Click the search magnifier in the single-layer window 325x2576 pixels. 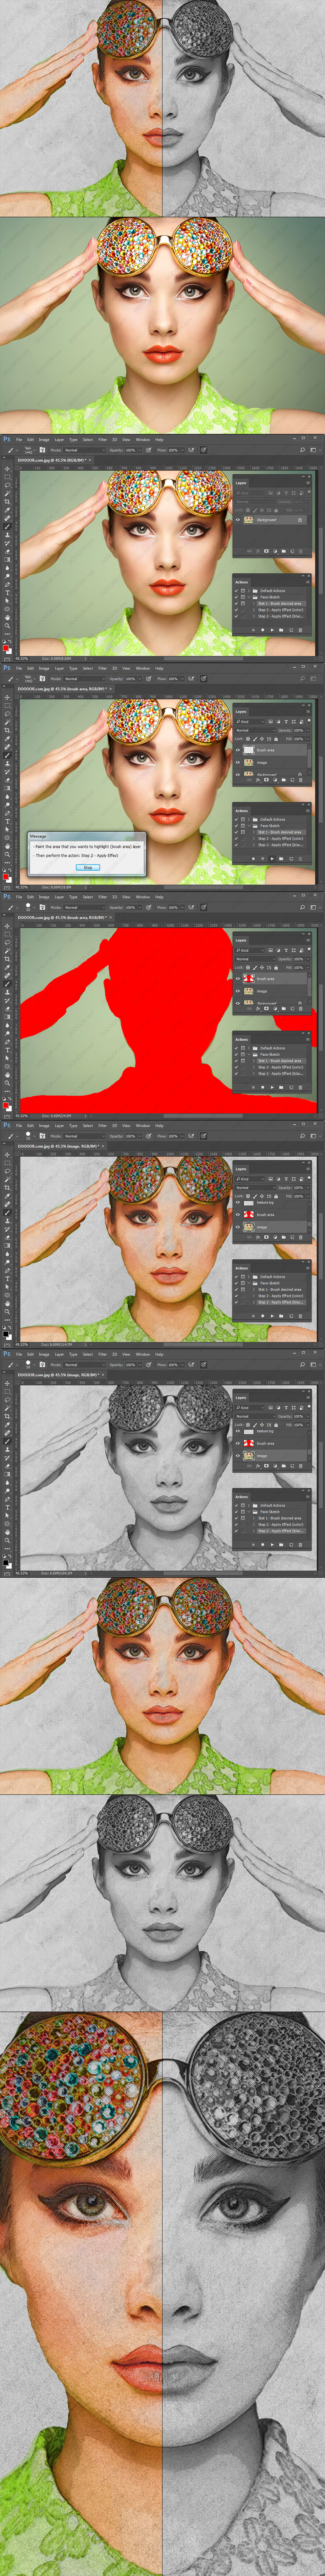[302, 450]
